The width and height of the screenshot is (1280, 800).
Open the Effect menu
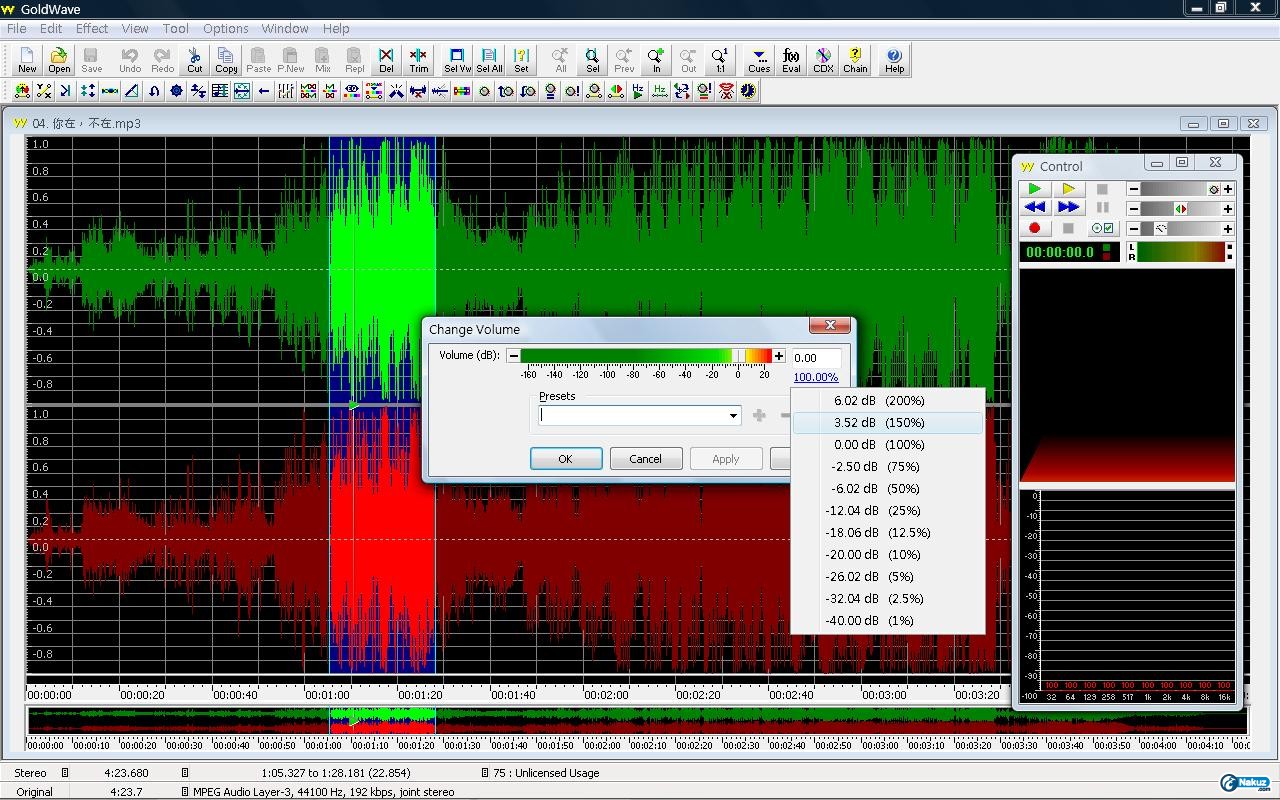point(92,28)
